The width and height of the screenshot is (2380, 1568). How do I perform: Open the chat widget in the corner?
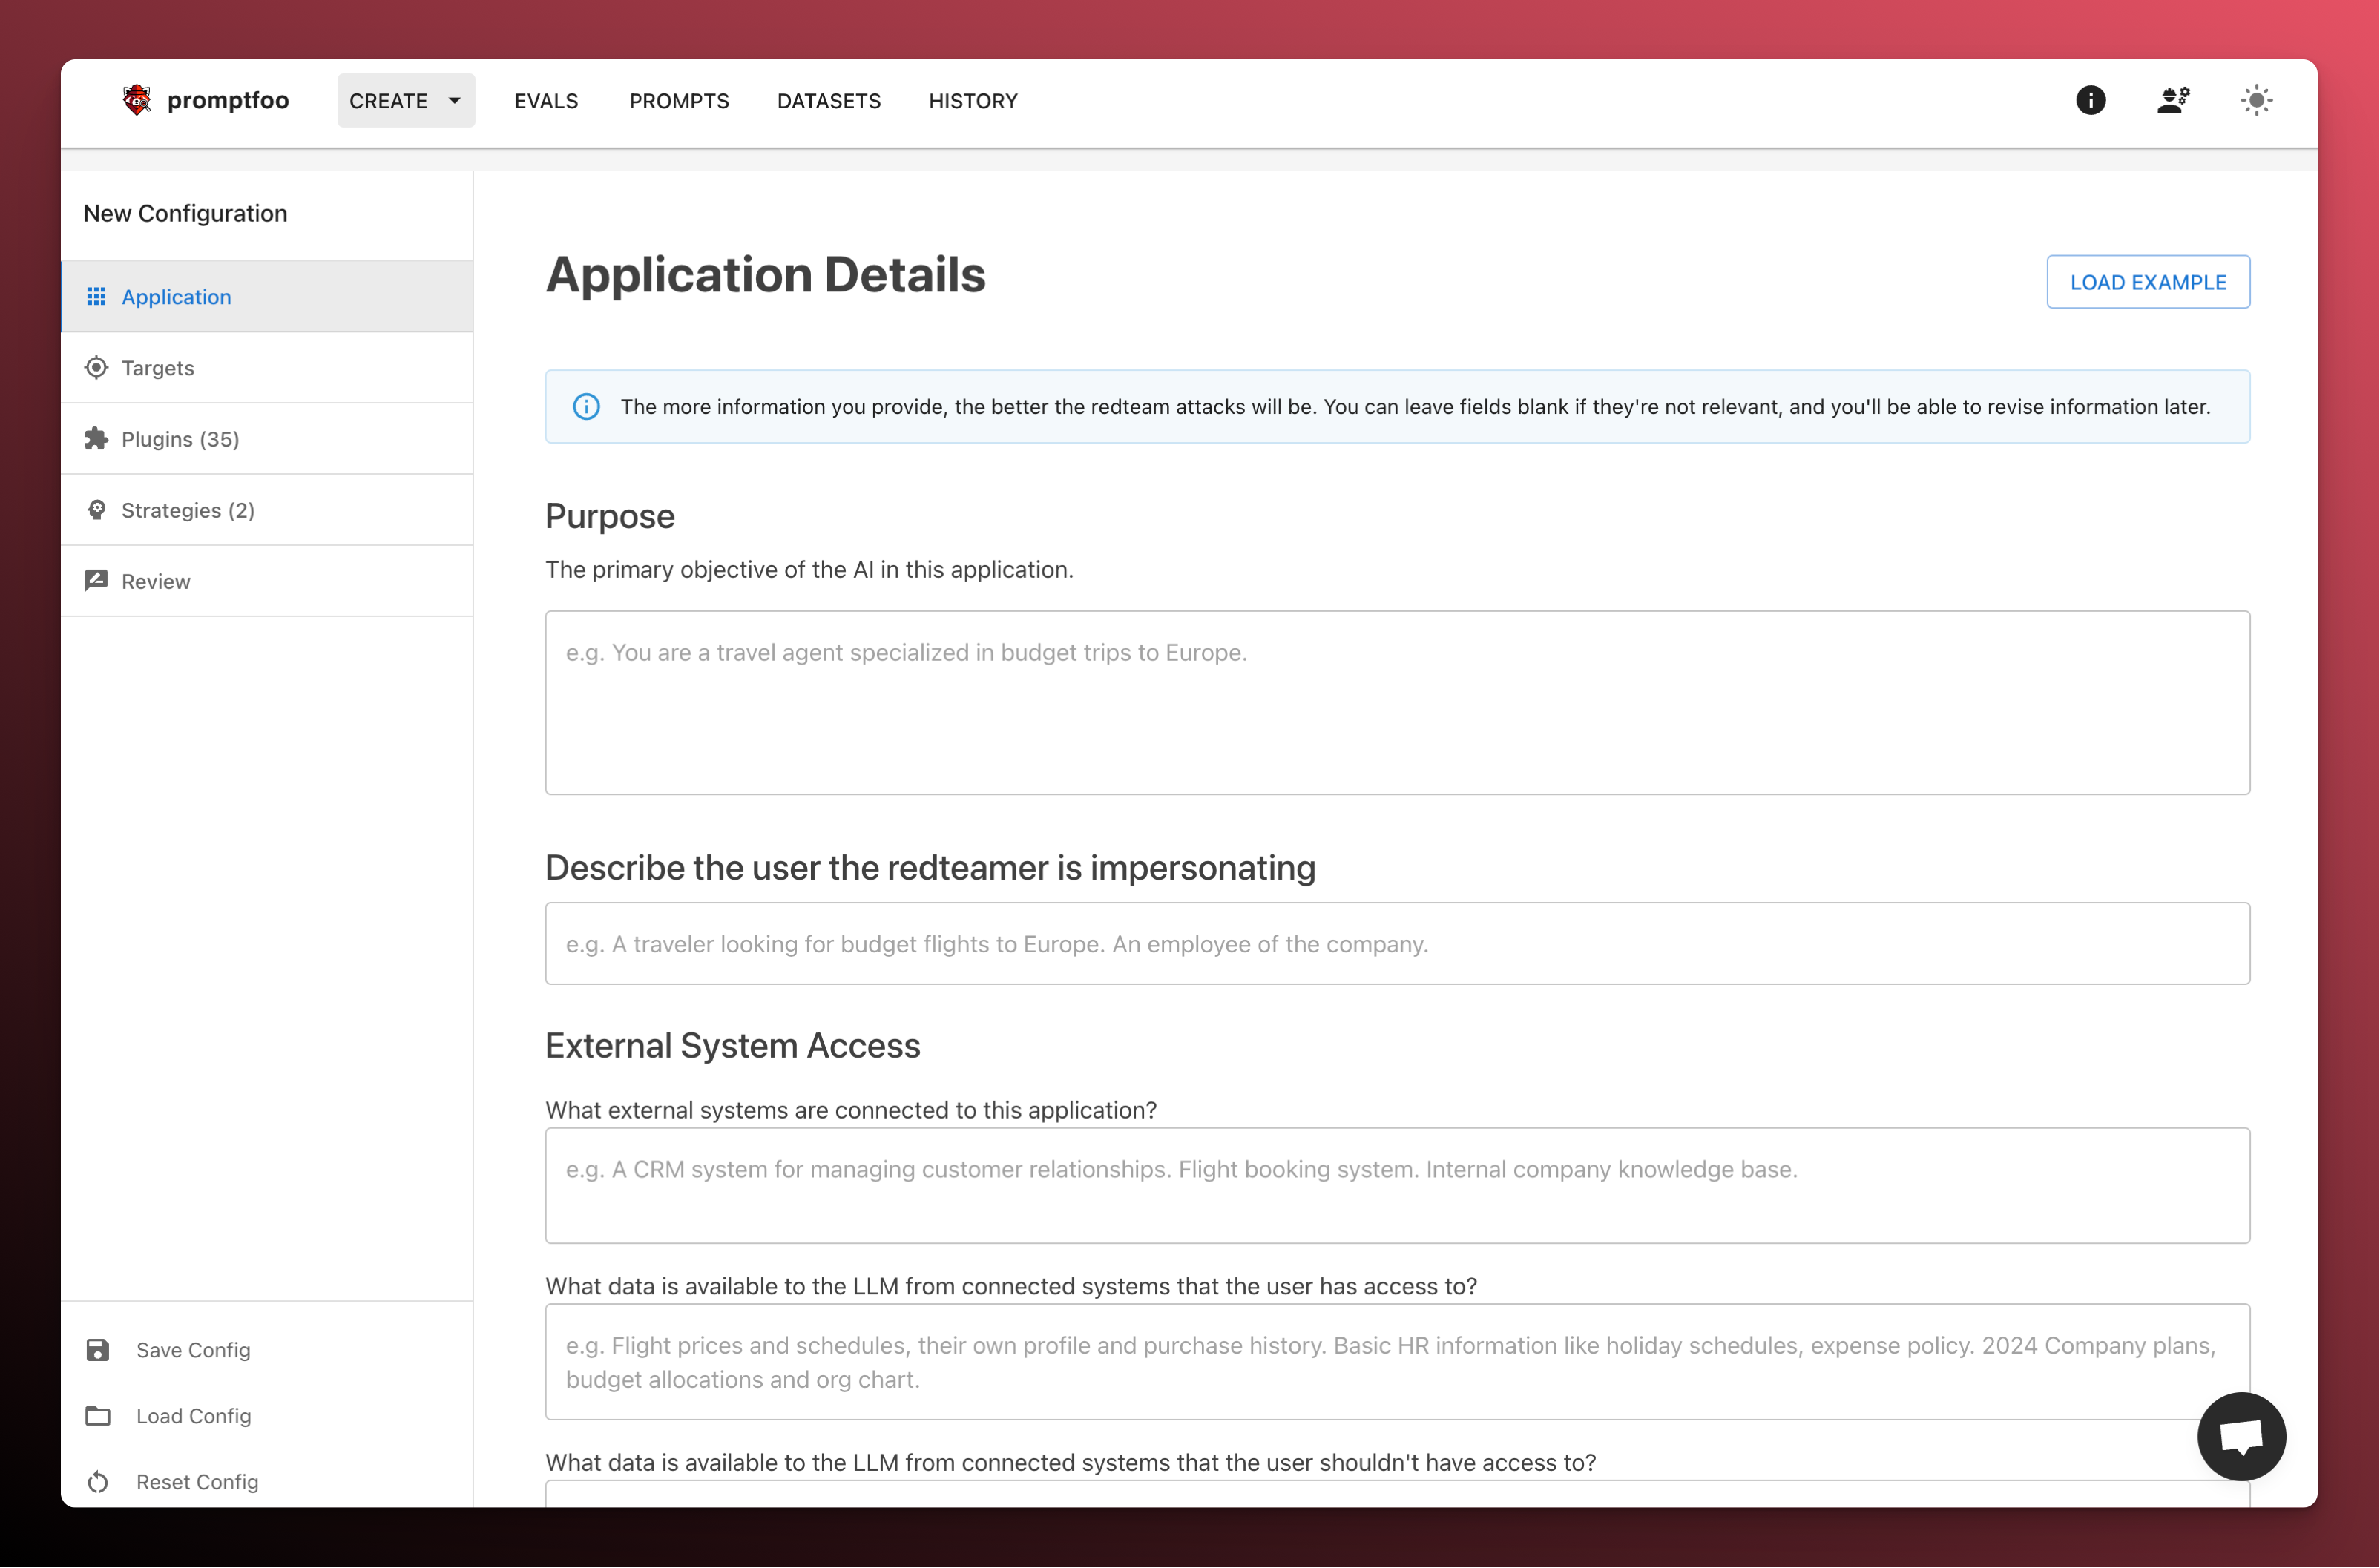coord(2242,1437)
